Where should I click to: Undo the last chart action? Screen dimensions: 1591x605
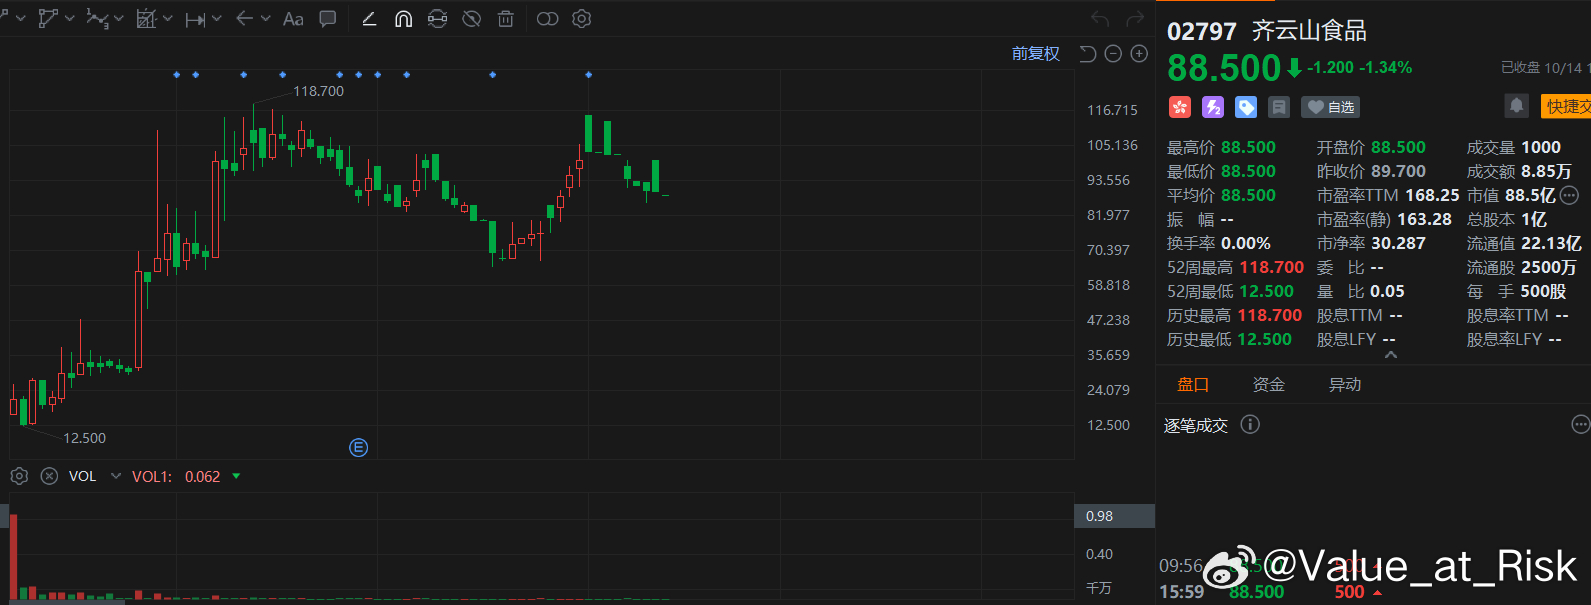(1101, 18)
